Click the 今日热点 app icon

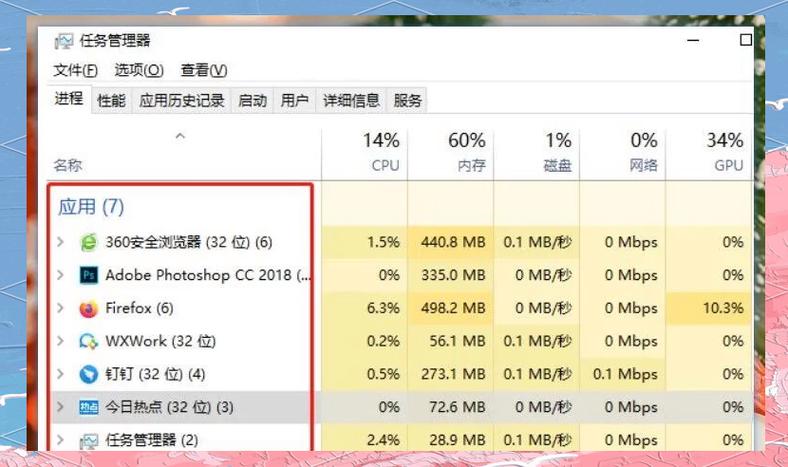click(88, 407)
